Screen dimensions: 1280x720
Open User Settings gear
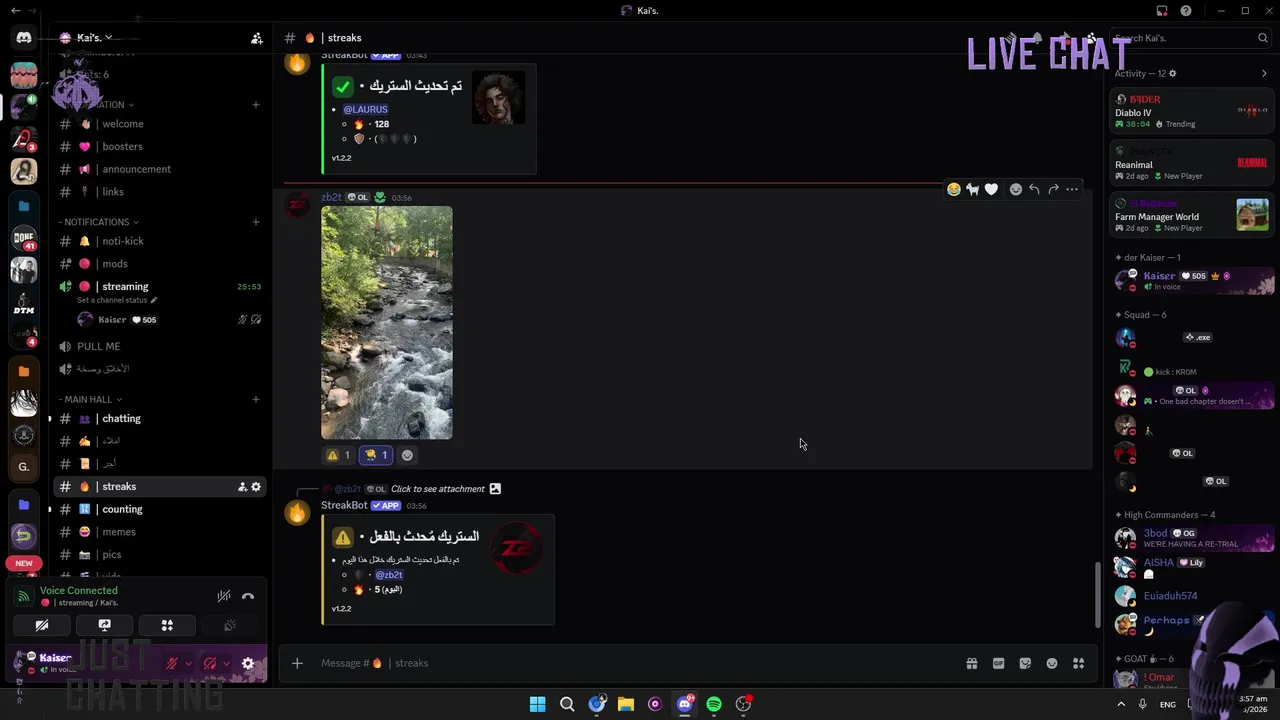(248, 663)
